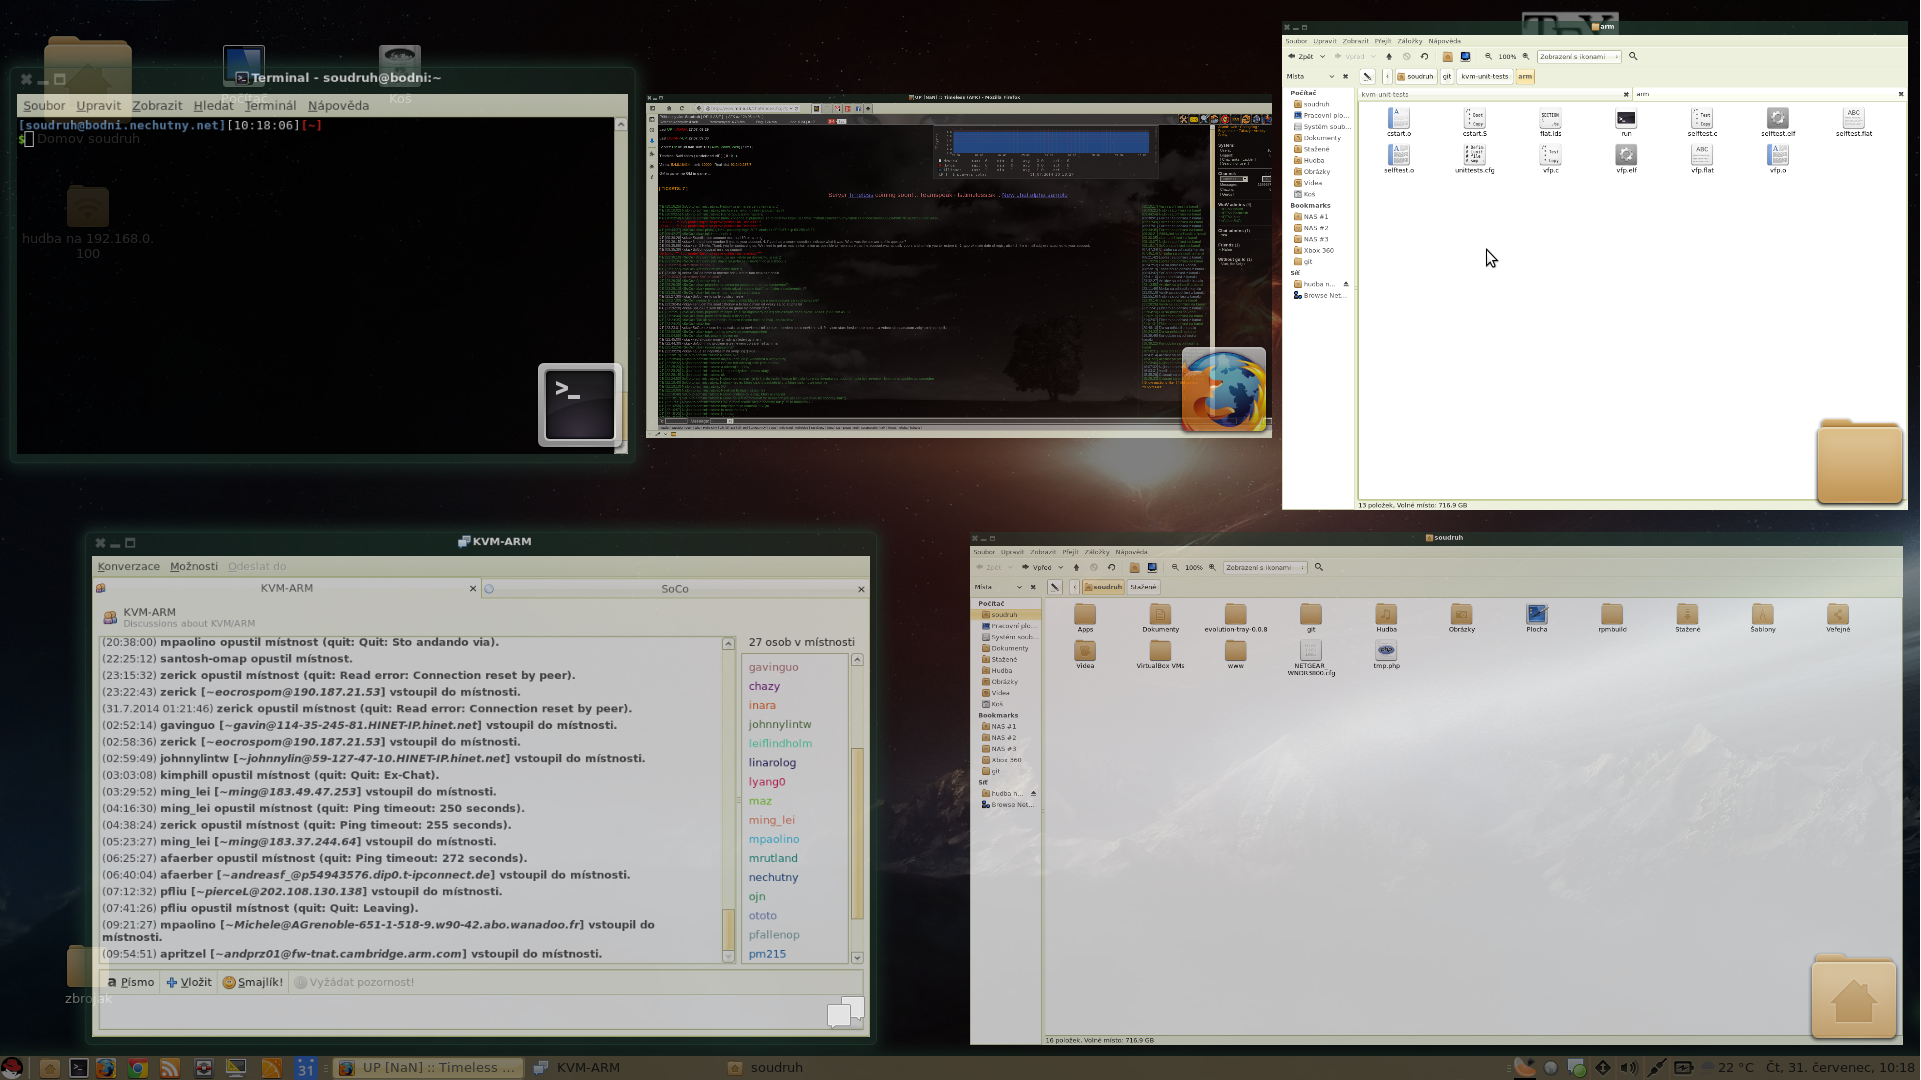Click the user list scrollbar in chat
Screen dimensions: 1921x1080
coord(857,808)
